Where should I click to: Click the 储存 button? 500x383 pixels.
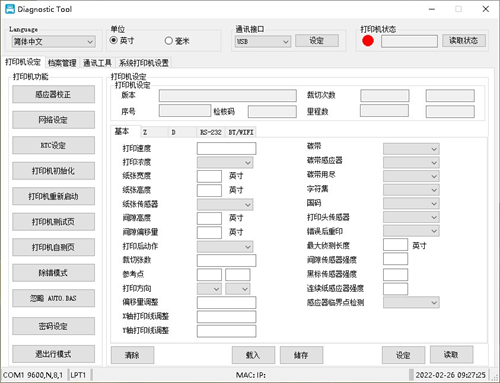pos(301,355)
